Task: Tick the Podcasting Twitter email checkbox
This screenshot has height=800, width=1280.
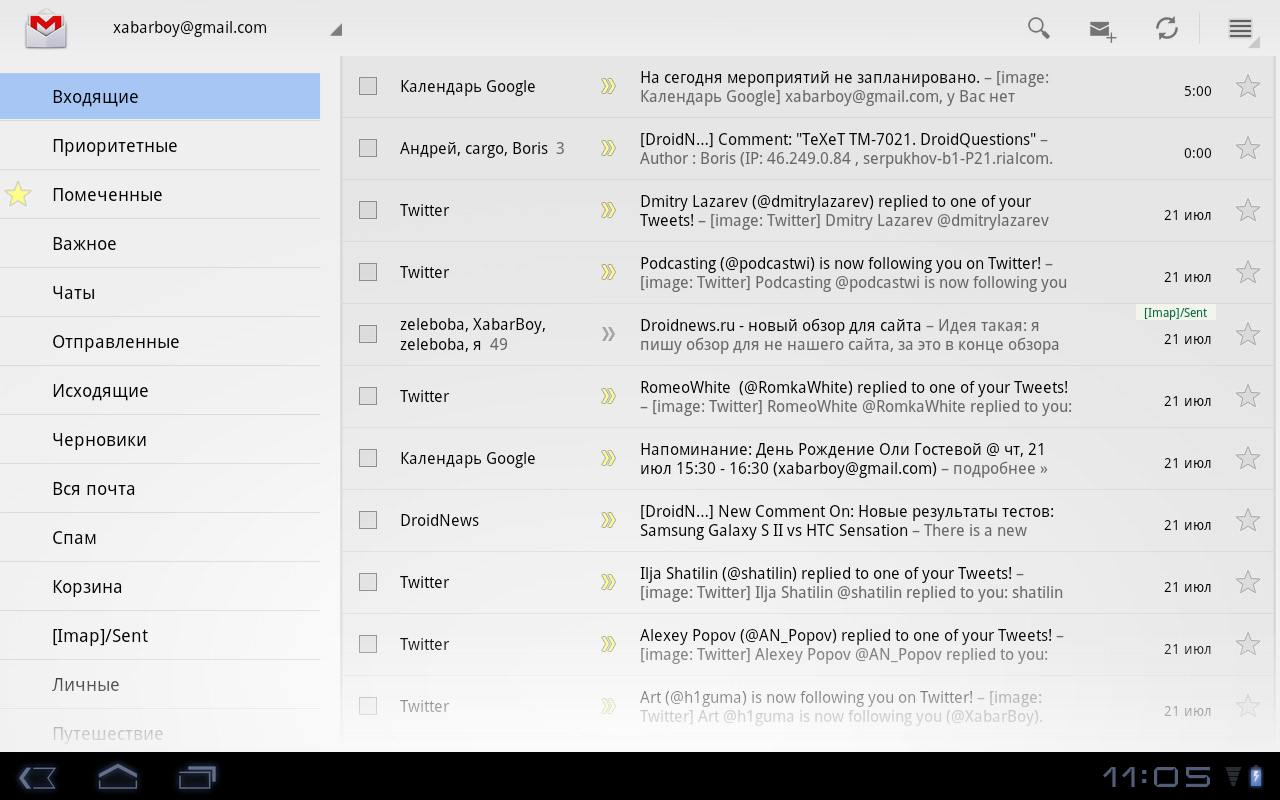Action: pos(368,272)
